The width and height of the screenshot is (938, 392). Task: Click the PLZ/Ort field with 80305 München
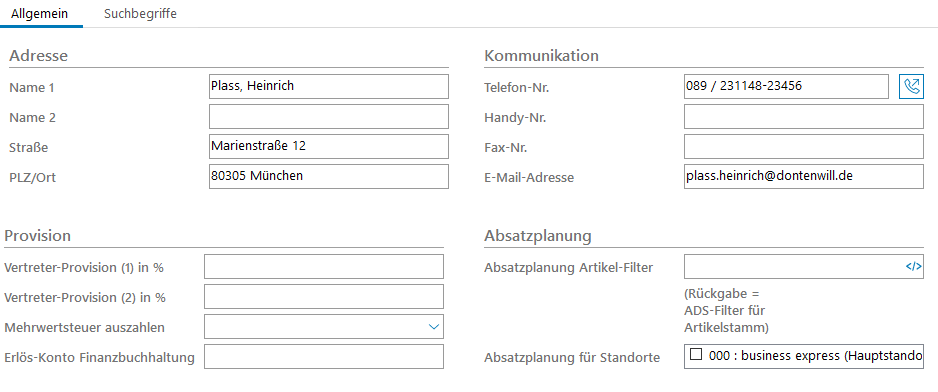pyautogui.click(x=328, y=177)
